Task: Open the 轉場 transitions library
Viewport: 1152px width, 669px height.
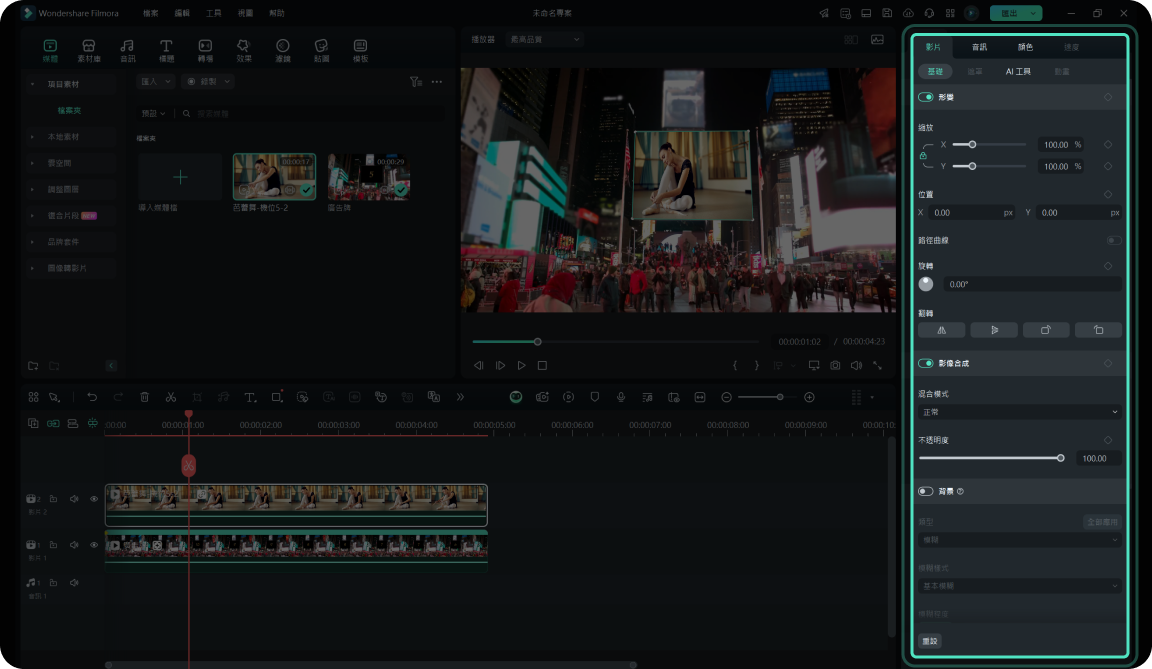Action: (205, 50)
